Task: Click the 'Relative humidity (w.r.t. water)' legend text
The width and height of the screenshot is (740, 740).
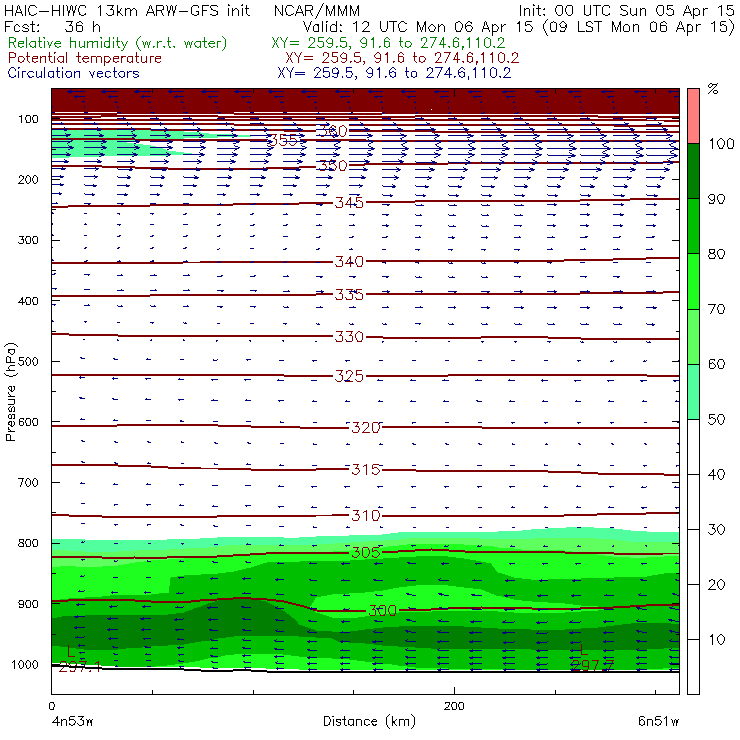Action: pyautogui.click(x=118, y=43)
